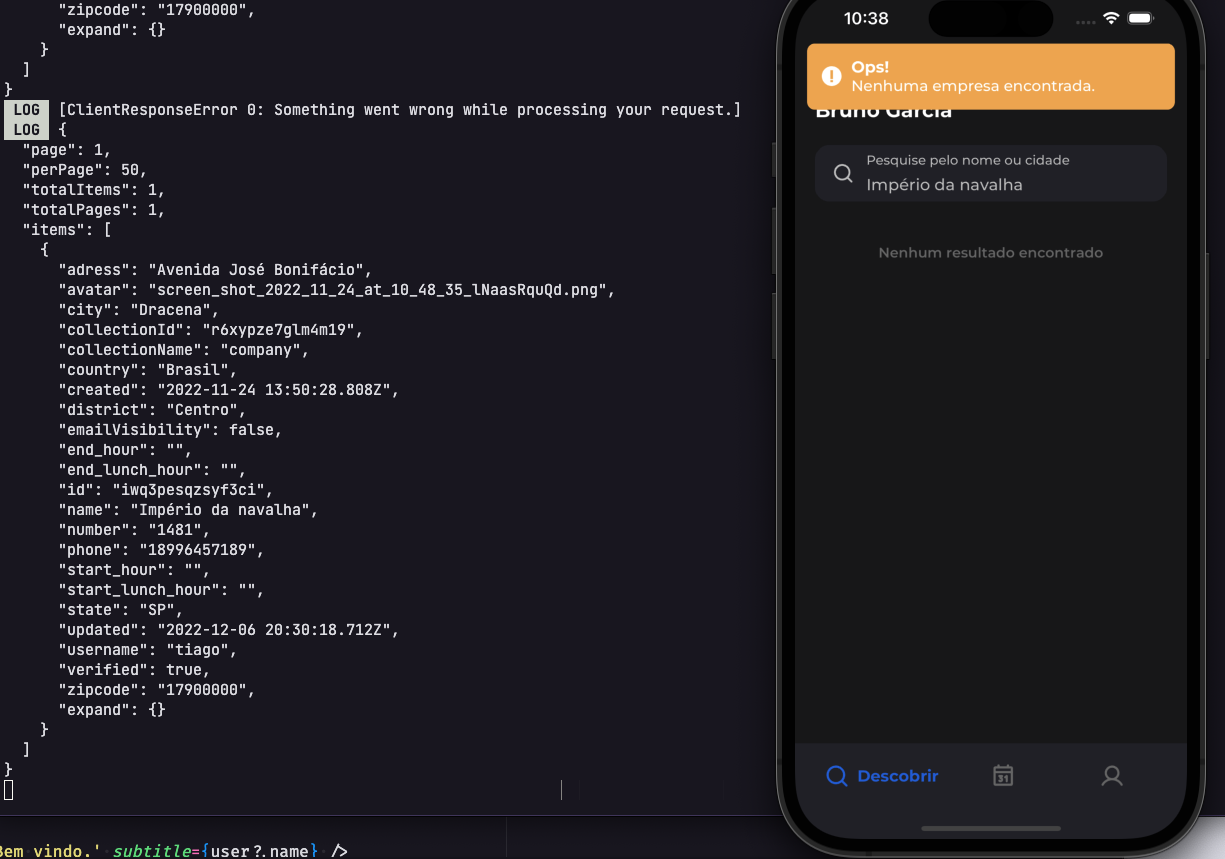This screenshot has width=1225, height=859.
Task: Click the '"emailVisibility": false' line
Action: 170,430
